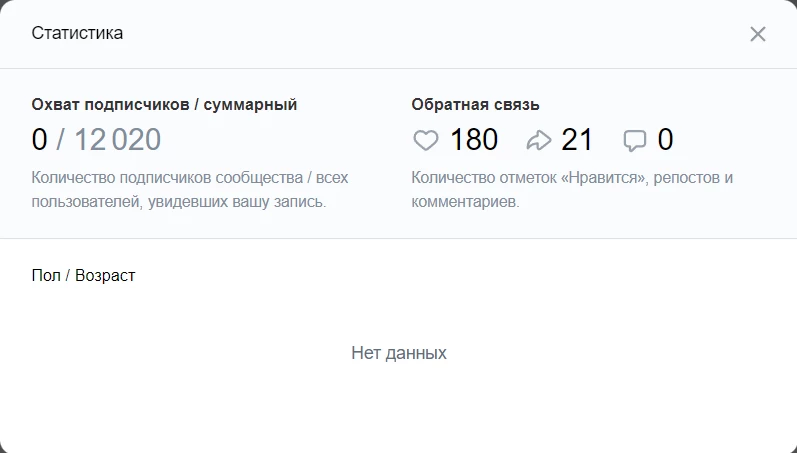The image size is (797, 453).
Task: Click the Обратная связь heading
Action: coord(475,105)
